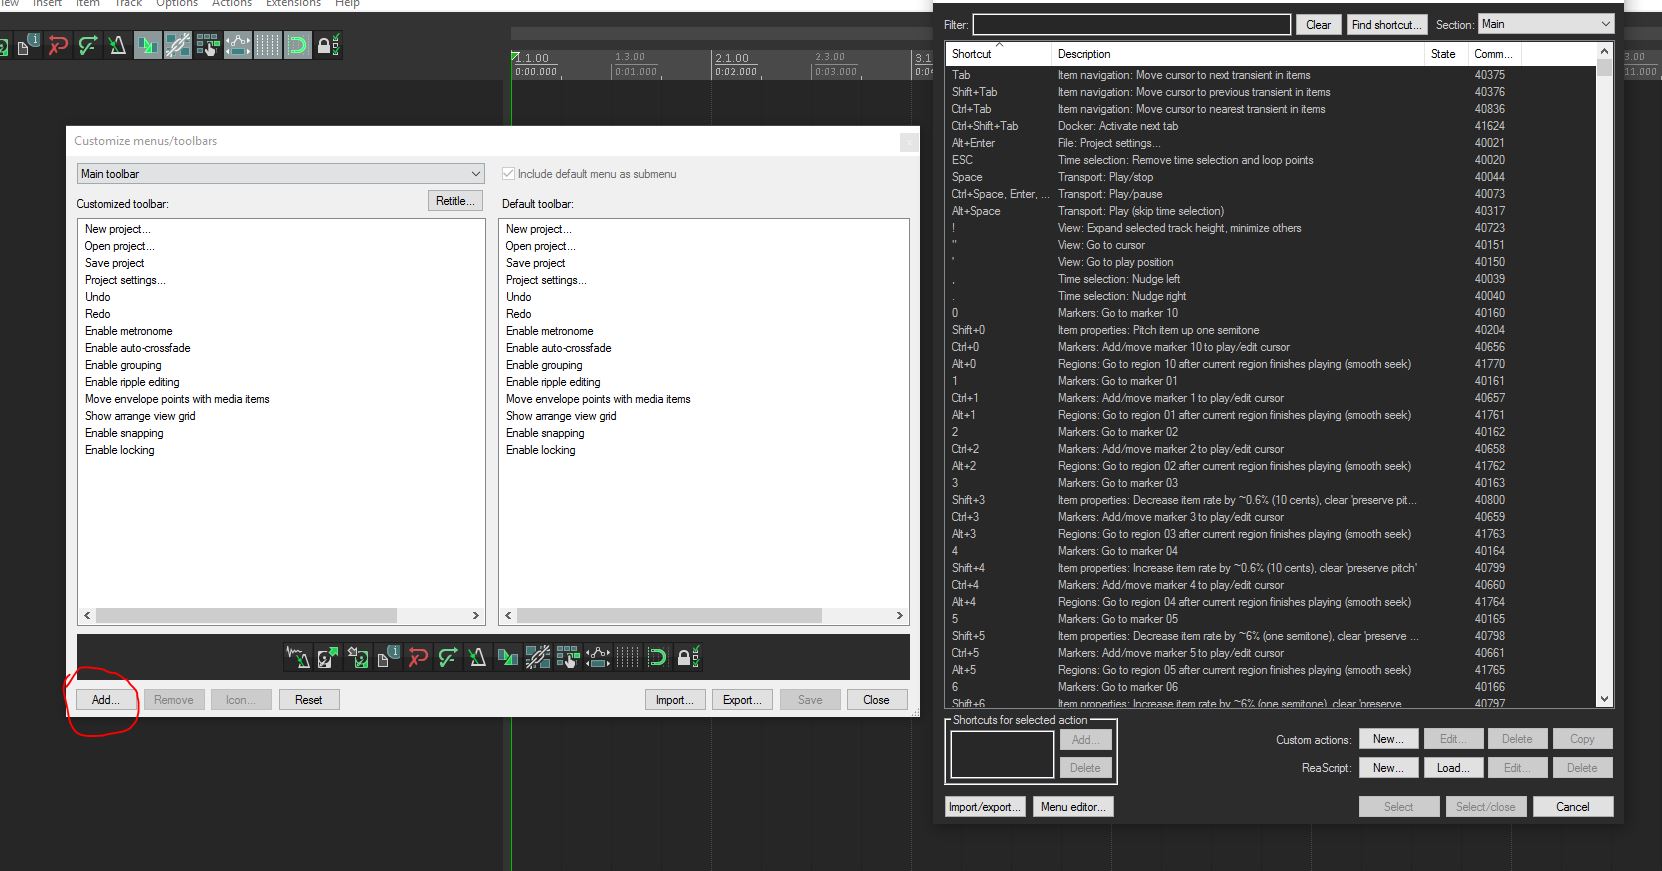Click metronome icon in customize toolbar preview
The image size is (1662, 871).
pyautogui.click(x=478, y=657)
